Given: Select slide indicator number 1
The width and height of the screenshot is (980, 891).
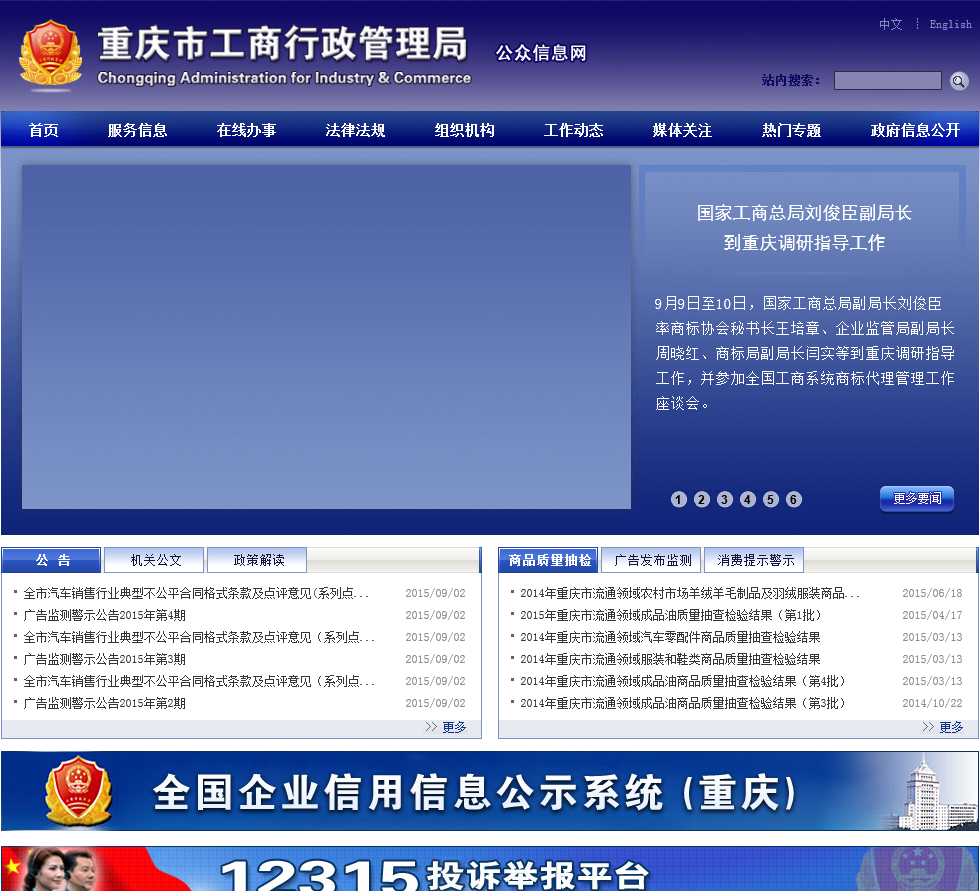Looking at the screenshot, I should [x=679, y=499].
